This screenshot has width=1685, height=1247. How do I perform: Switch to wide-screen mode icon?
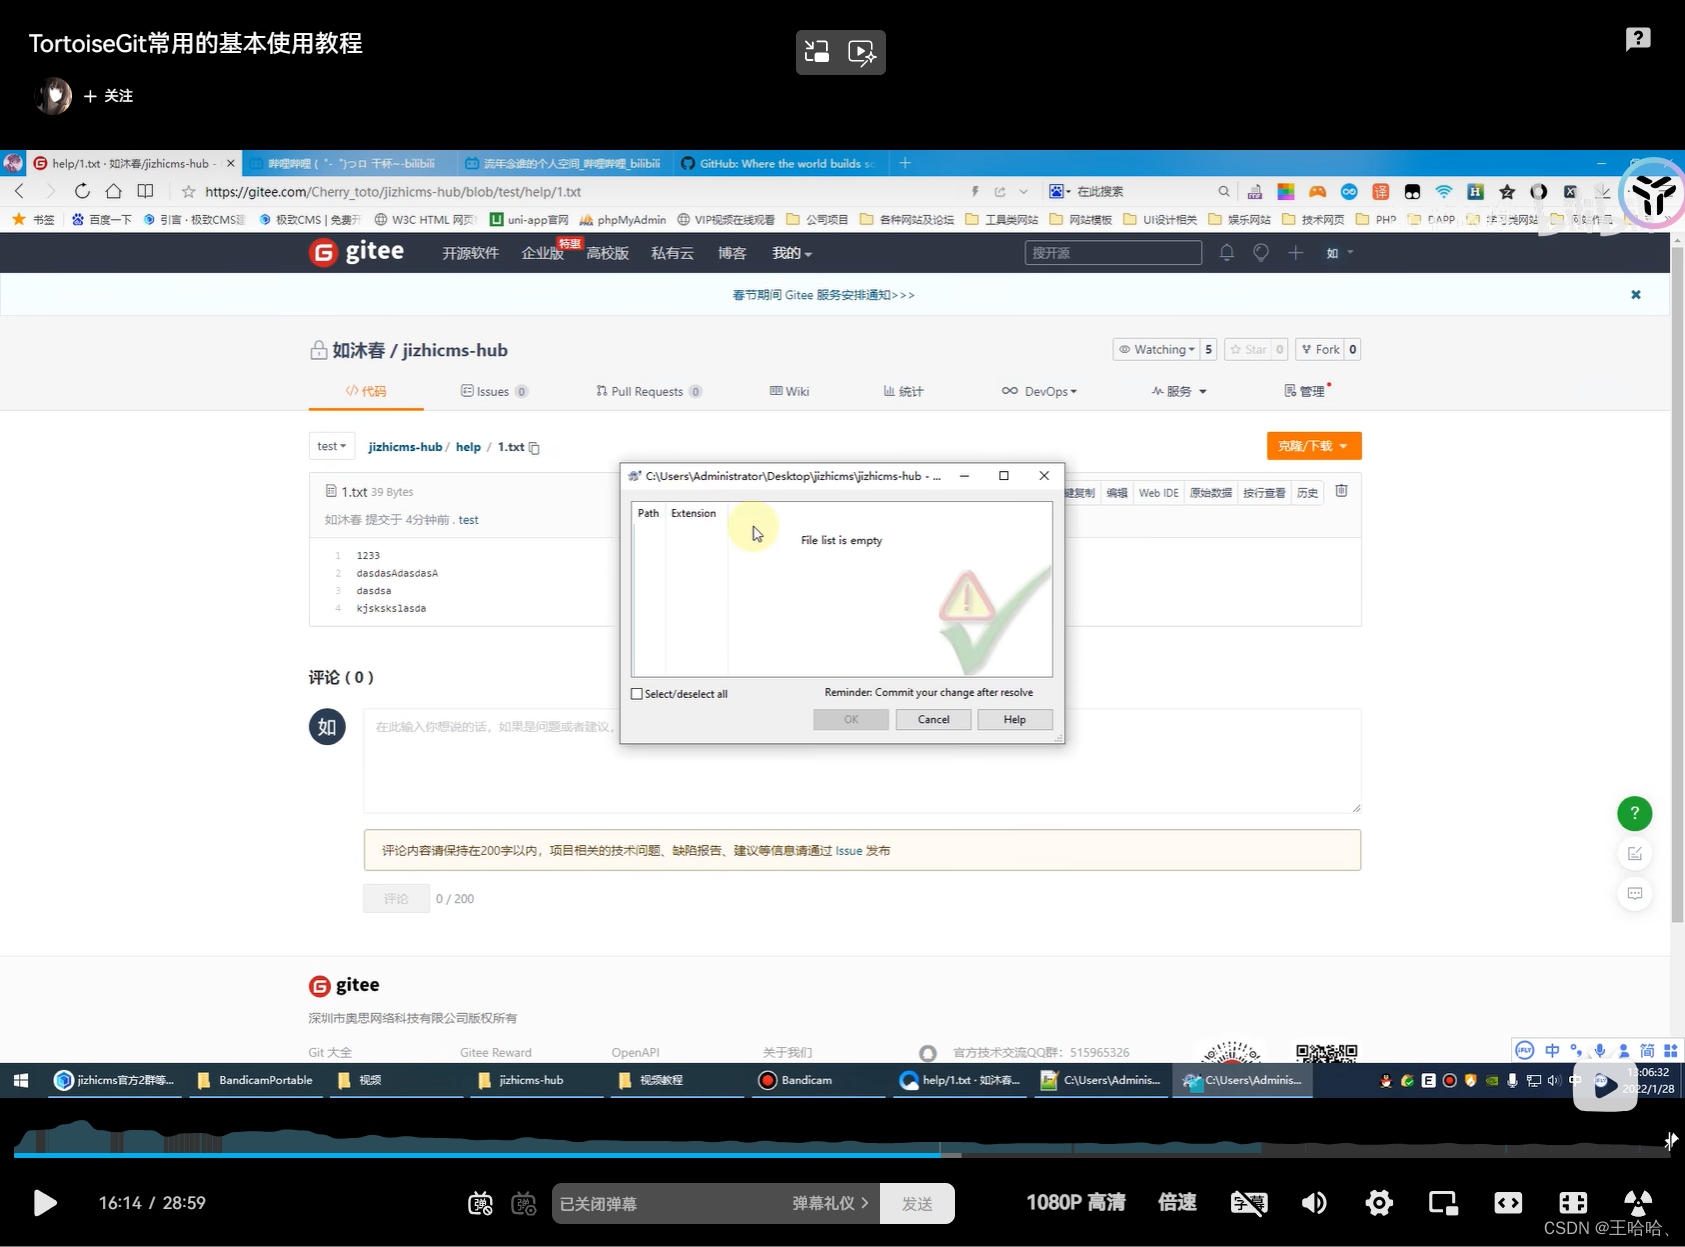pos(1508,1202)
